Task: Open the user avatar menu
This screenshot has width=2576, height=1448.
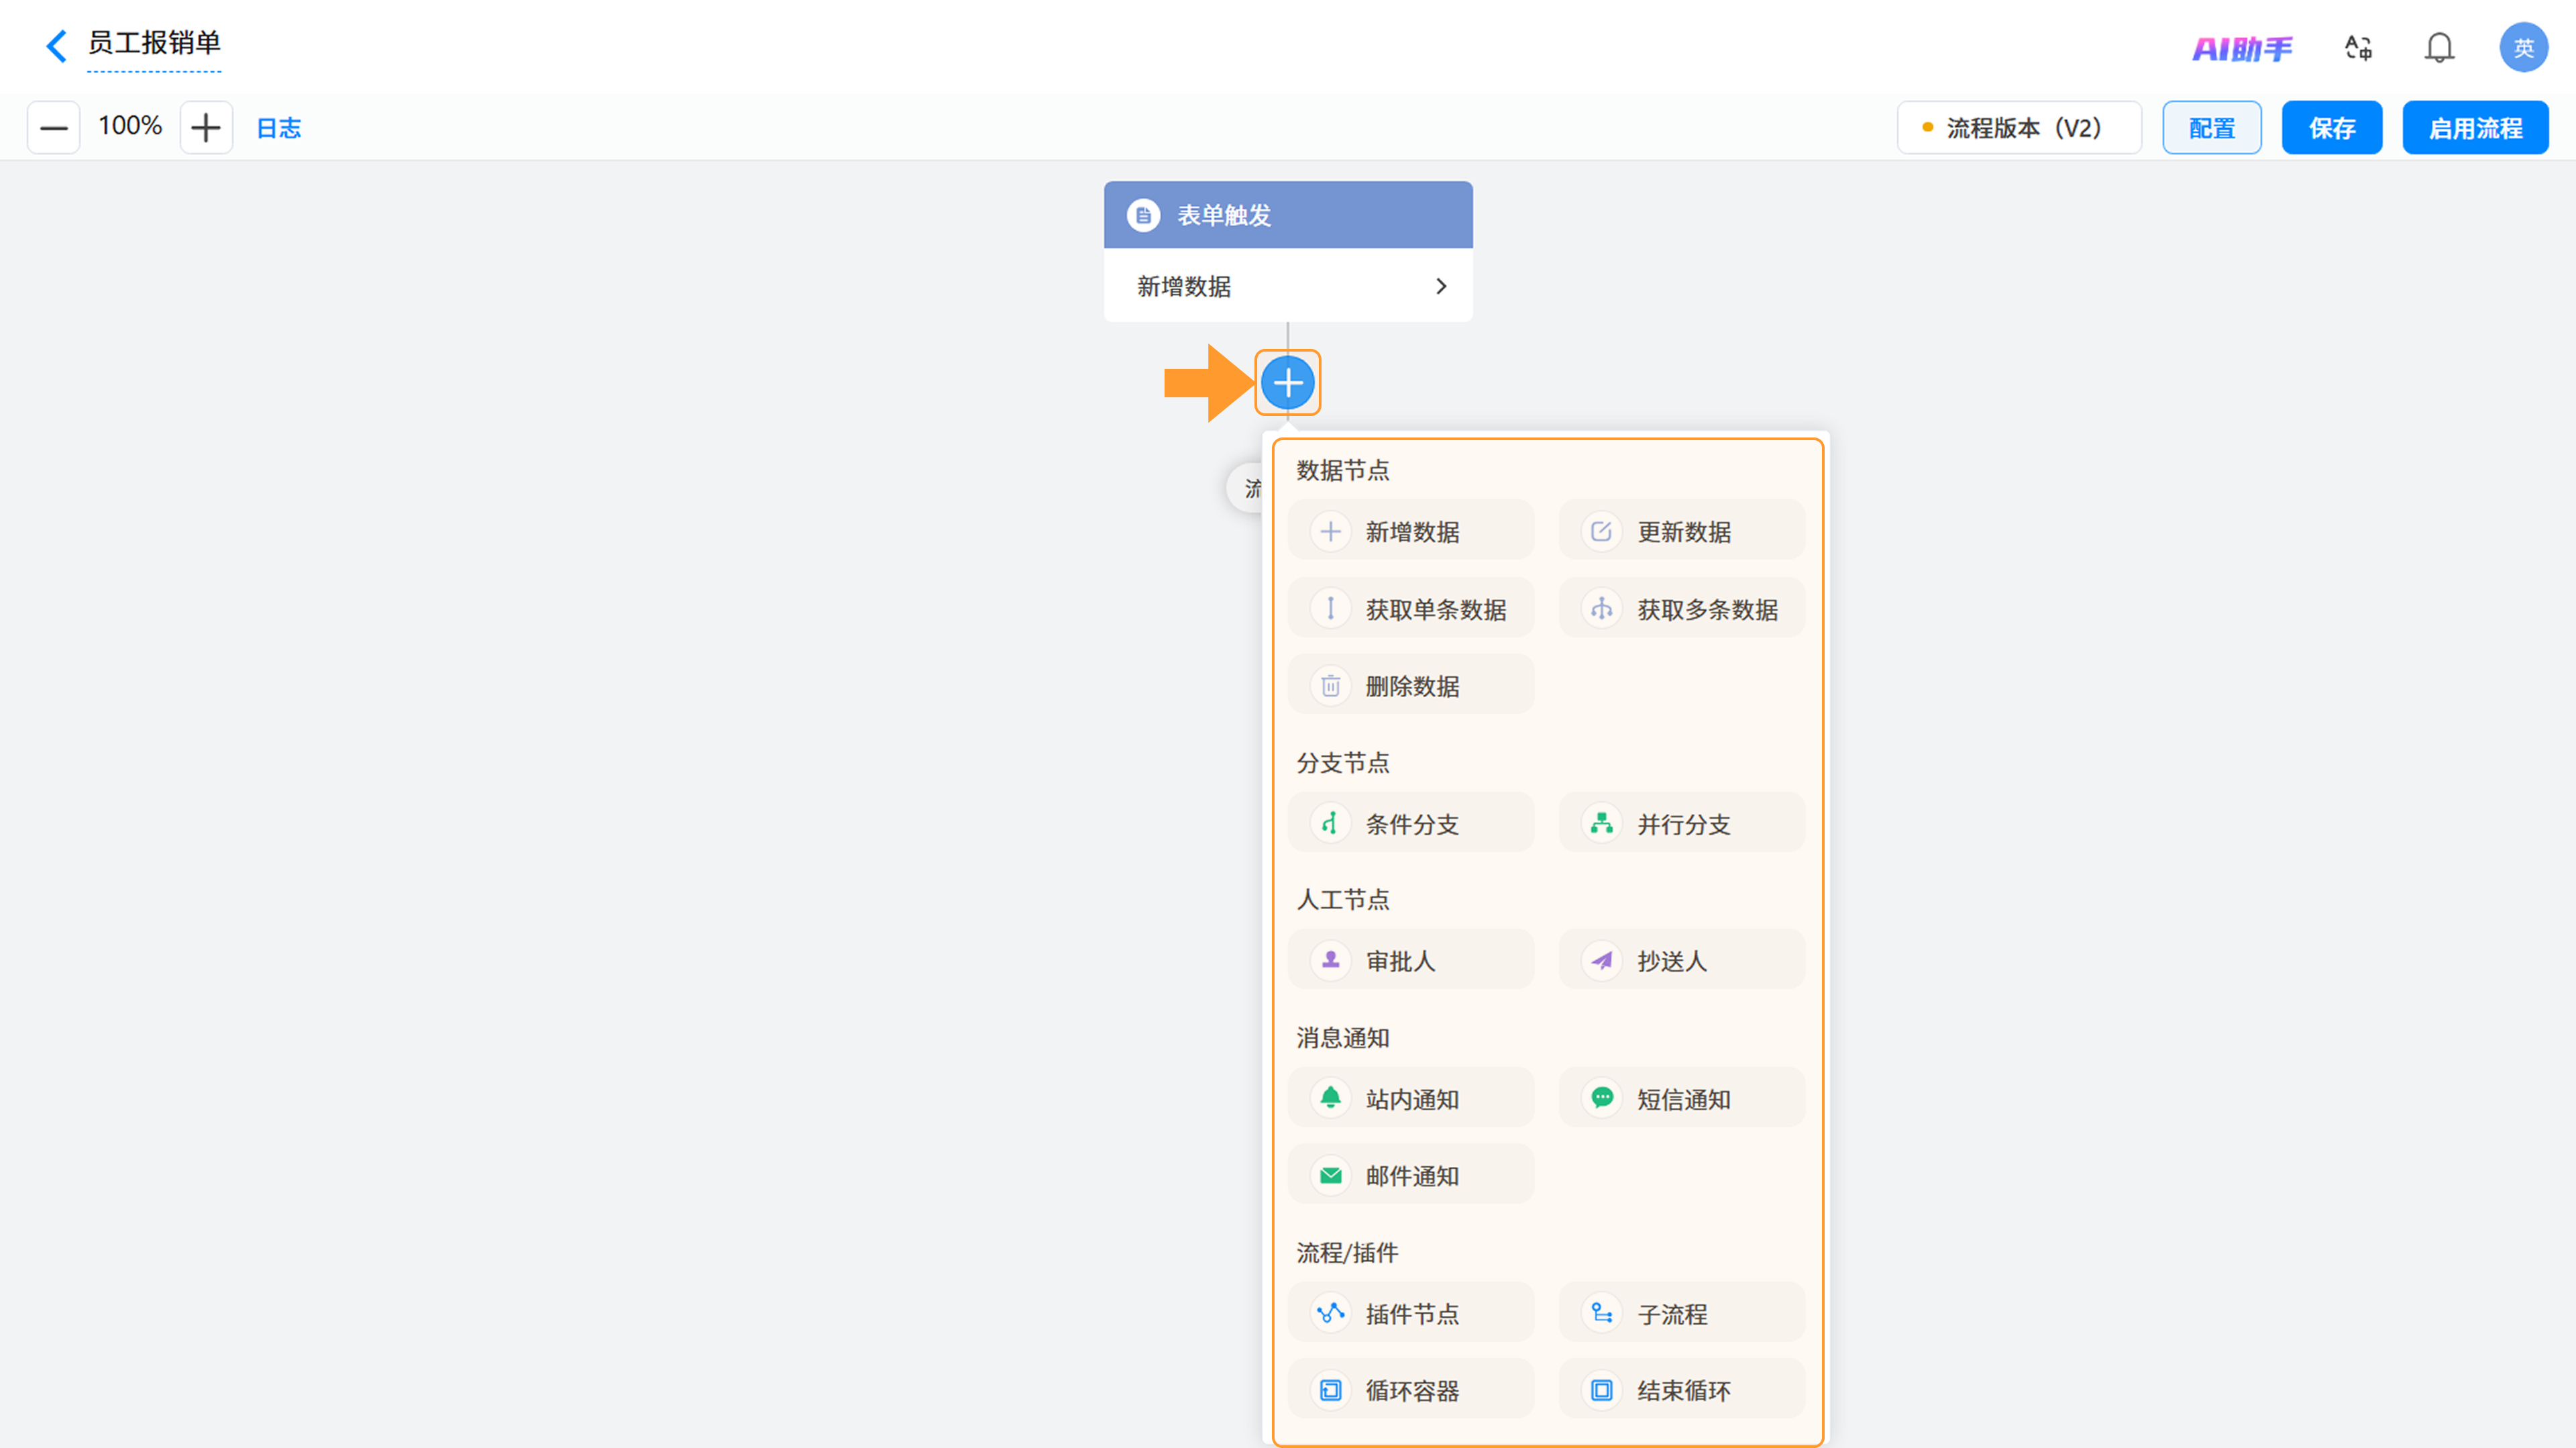Action: [2523, 47]
